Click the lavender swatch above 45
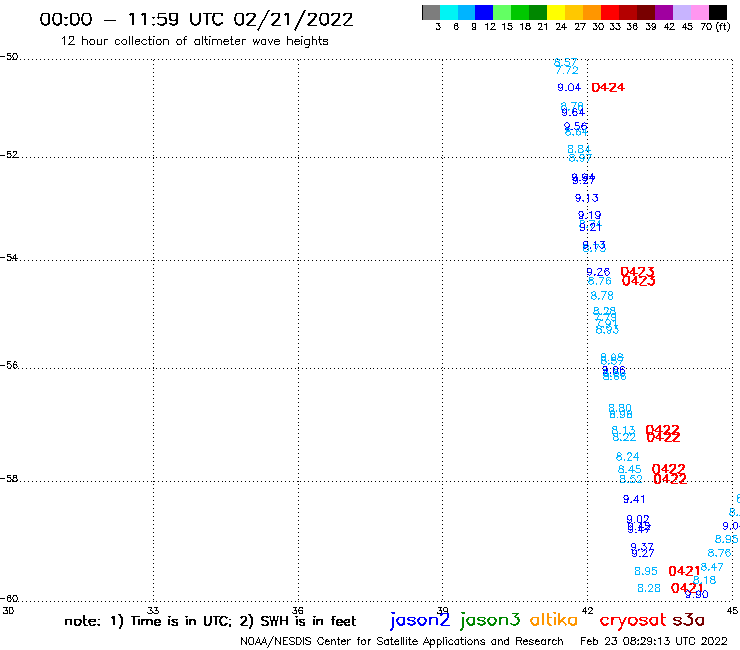The height and width of the screenshot is (650, 740). point(681,12)
